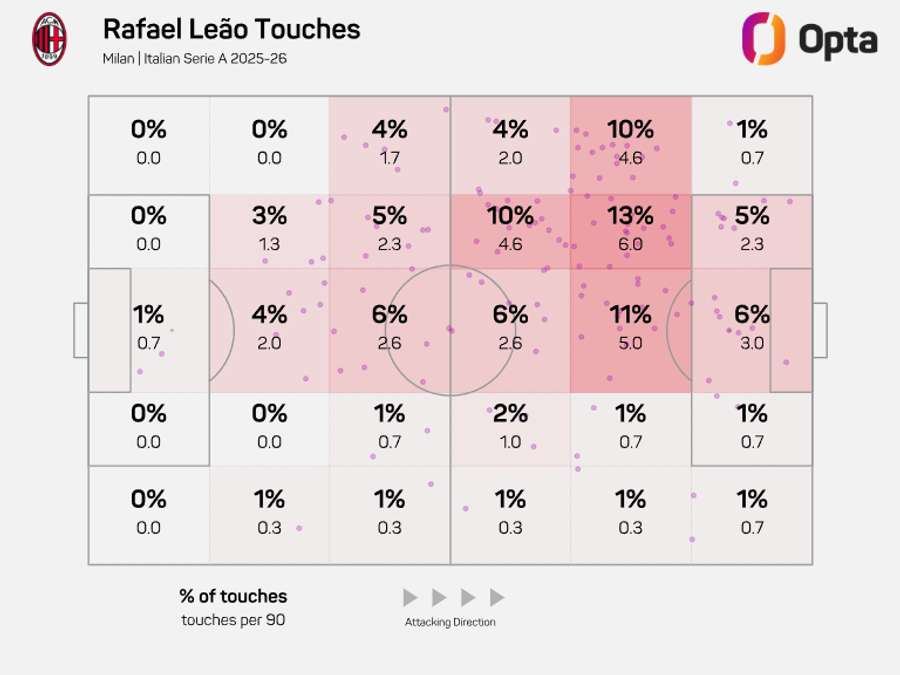Select the 3% zone with 1.3 touches
900x675 pixels.
(269, 229)
